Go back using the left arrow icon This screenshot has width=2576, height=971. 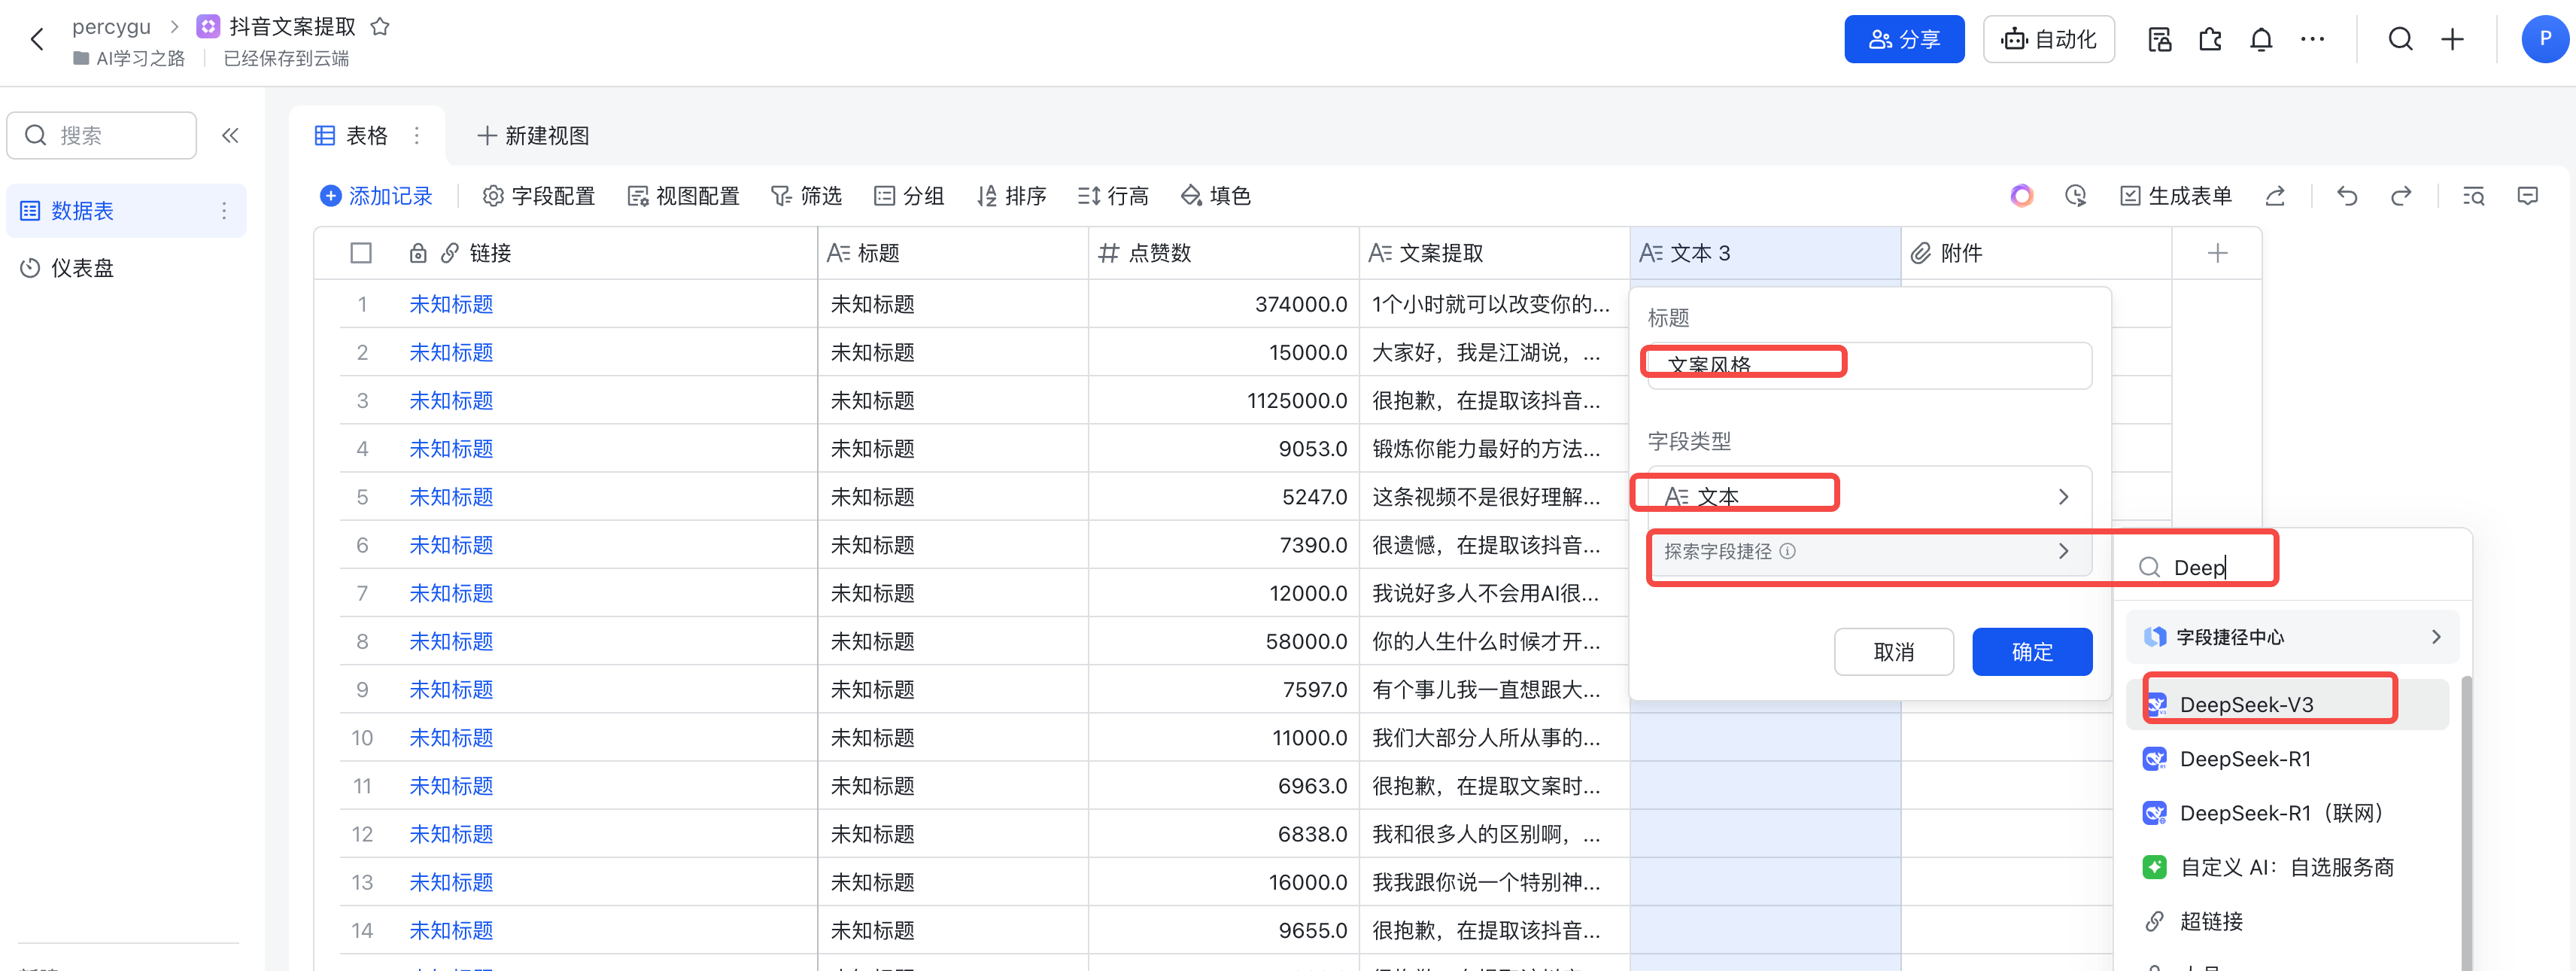coord(37,40)
